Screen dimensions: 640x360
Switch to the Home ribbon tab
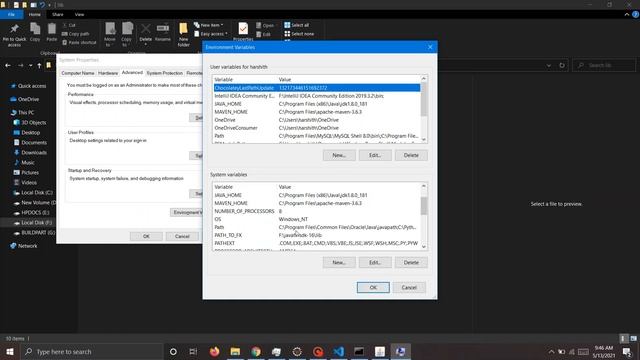point(35,14)
